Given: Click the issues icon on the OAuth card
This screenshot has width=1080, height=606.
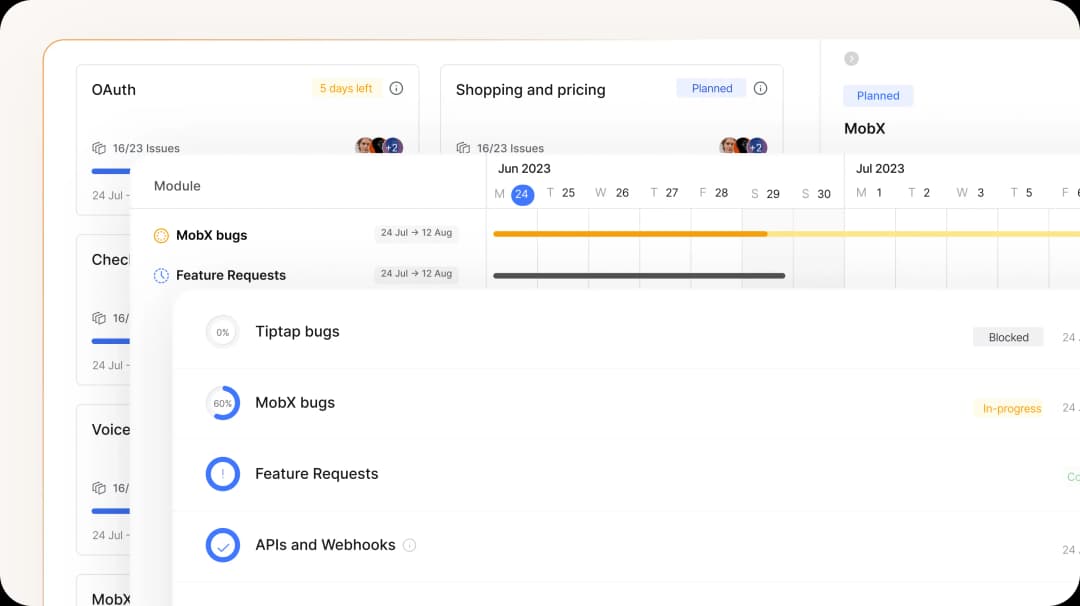Looking at the screenshot, I should [x=97, y=147].
